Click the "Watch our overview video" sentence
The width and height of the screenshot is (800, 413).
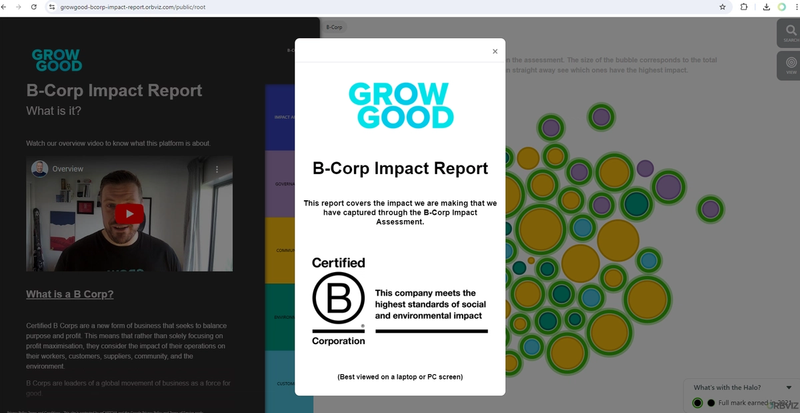point(118,143)
